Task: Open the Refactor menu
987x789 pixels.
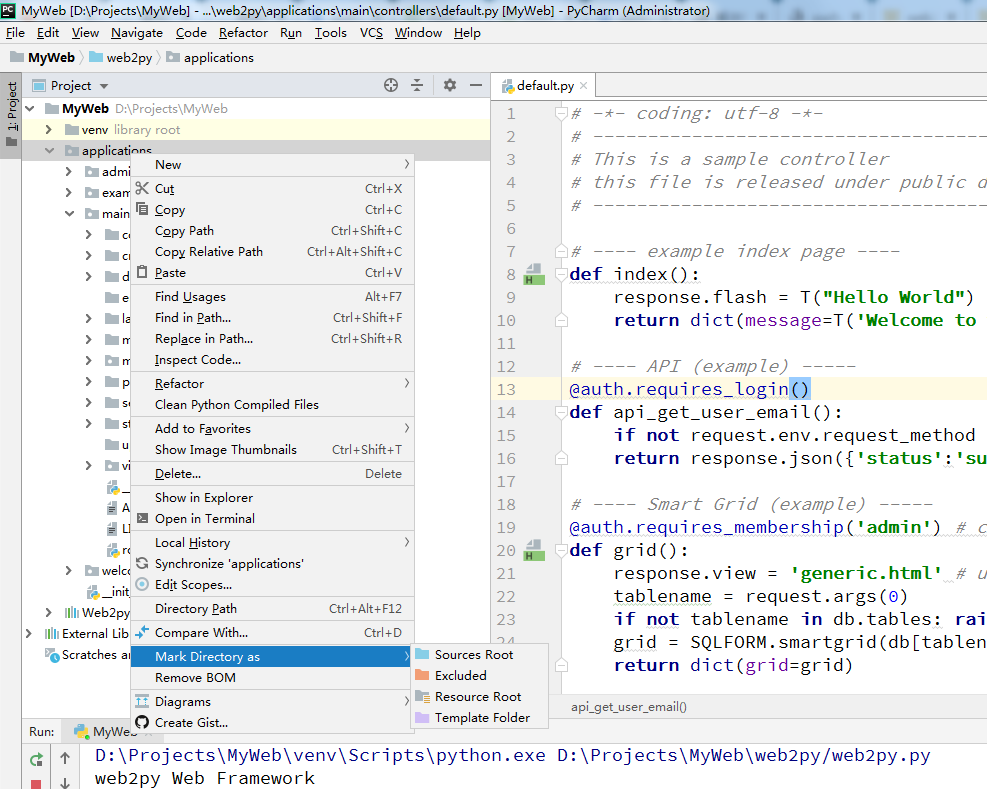Action: coord(243,33)
